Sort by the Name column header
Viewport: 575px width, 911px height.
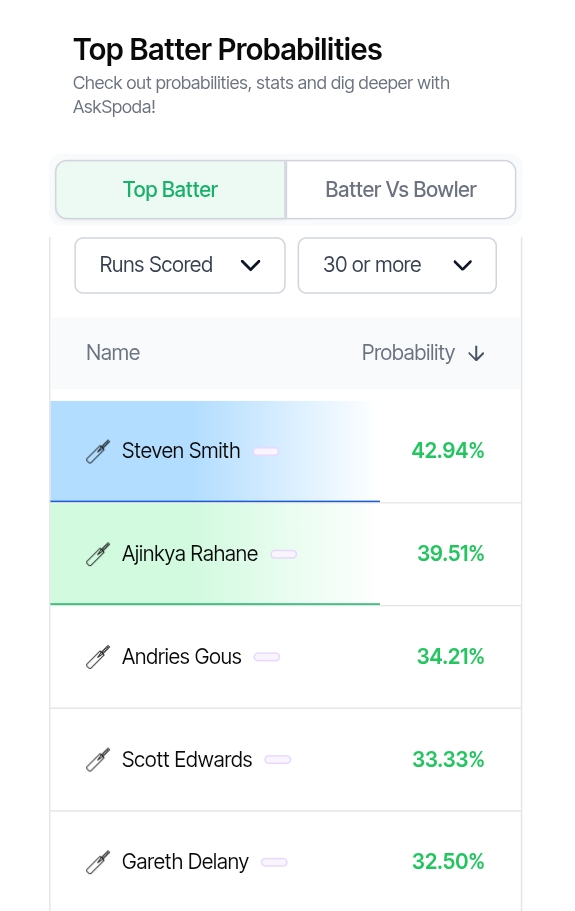click(113, 353)
